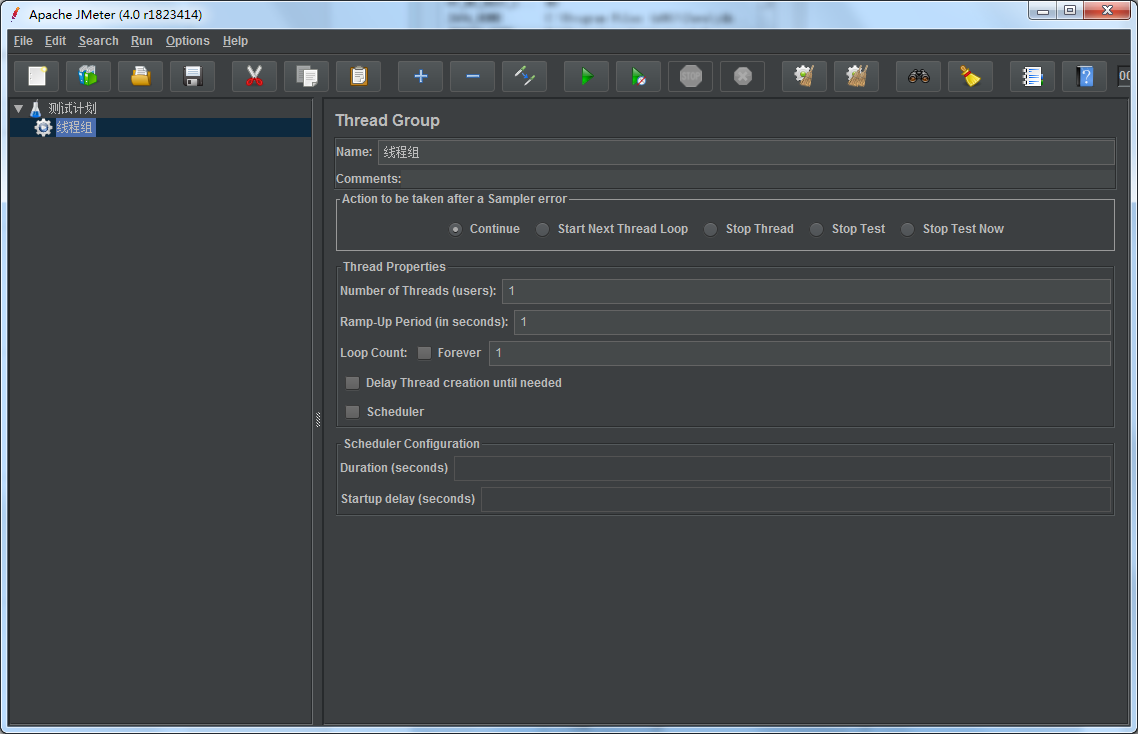Viewport: 1138px width, 734px height.
Task: Select Stop Test Now radio button
Action: (907, 229)
